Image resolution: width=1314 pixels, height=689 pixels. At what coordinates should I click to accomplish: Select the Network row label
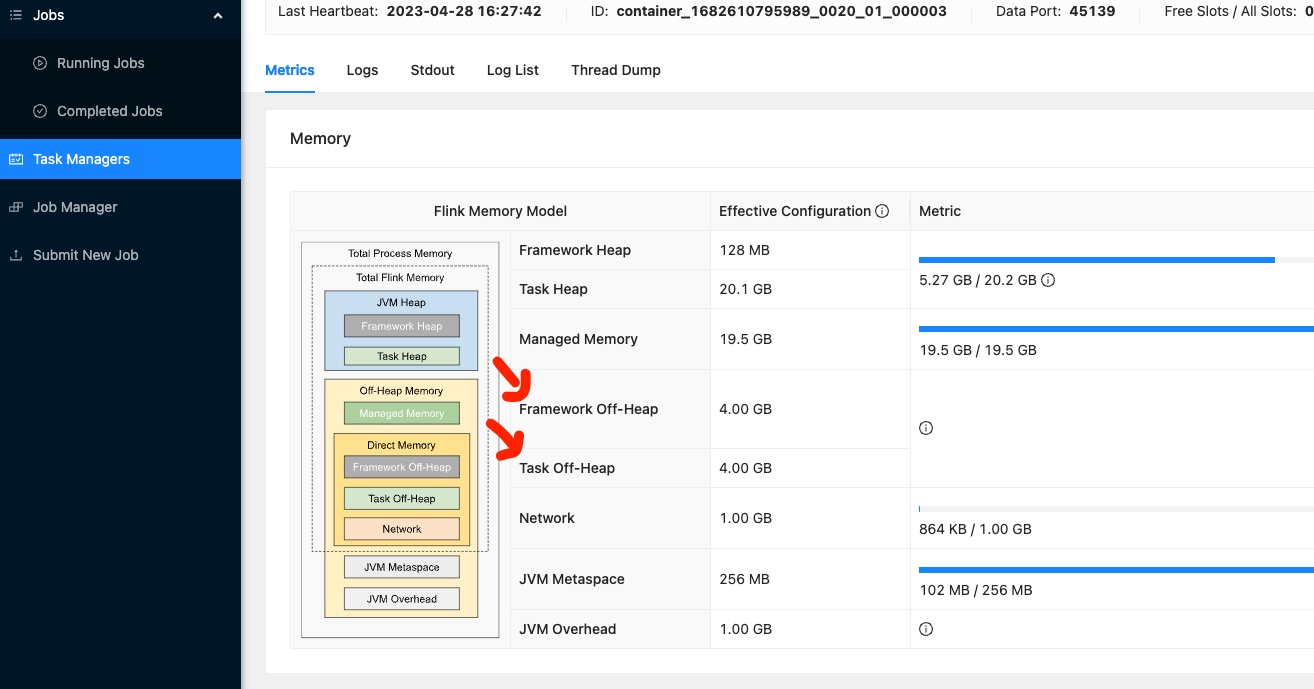click(x=547, y=518)
